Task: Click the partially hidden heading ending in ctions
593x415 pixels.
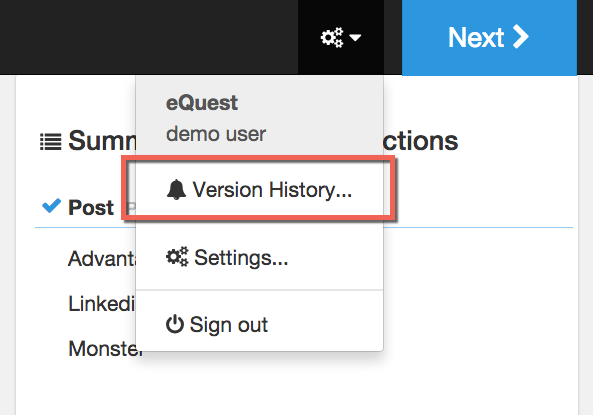Action: pyautogui.click(x=421, y=141)
